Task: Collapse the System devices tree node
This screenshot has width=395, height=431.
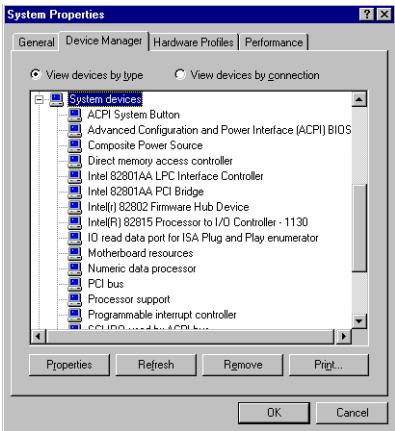Action: coord(39,99)
